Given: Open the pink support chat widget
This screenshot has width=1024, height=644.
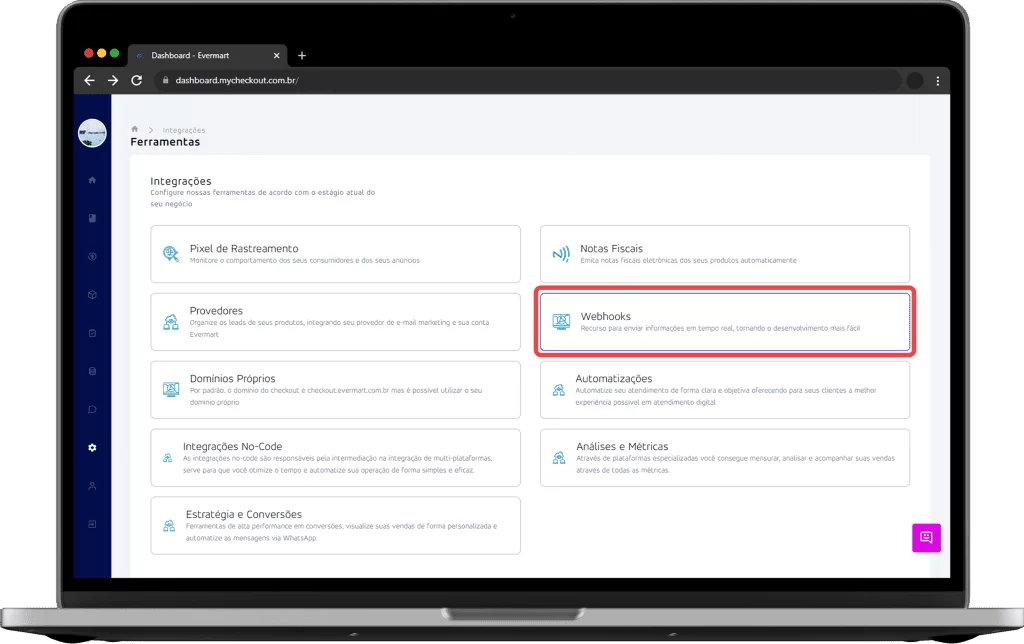Looking at the screenshot, I should coord(926,538).
